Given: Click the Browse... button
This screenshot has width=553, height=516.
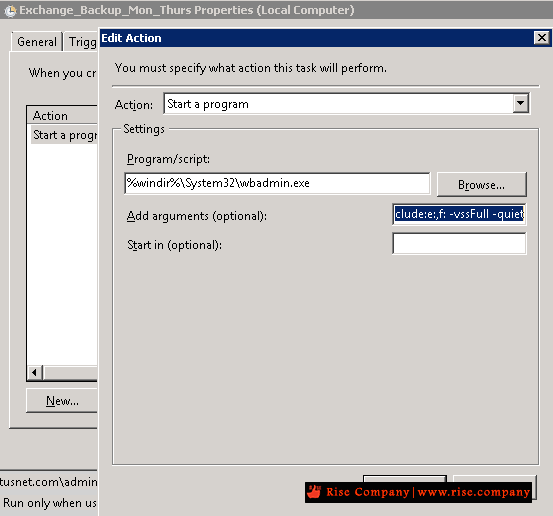Looking at the screenshot, I should 481,184.
